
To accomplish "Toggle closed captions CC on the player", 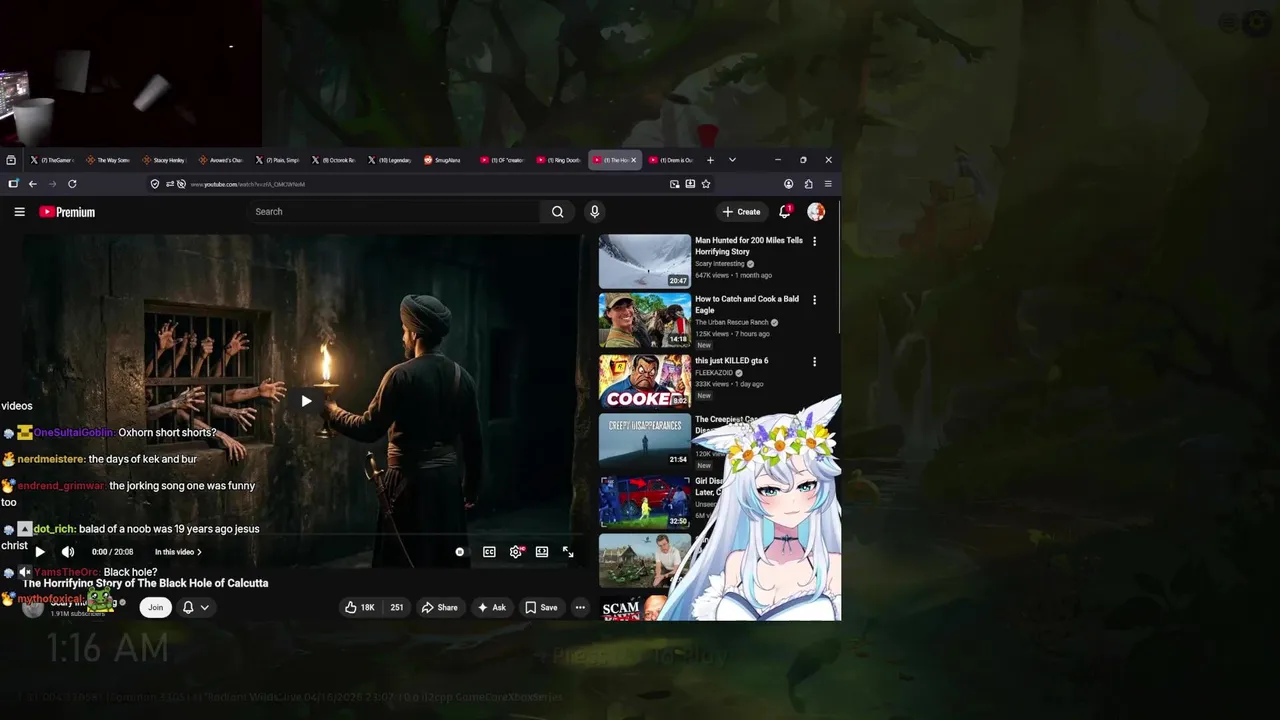I will tap(489, 552).
